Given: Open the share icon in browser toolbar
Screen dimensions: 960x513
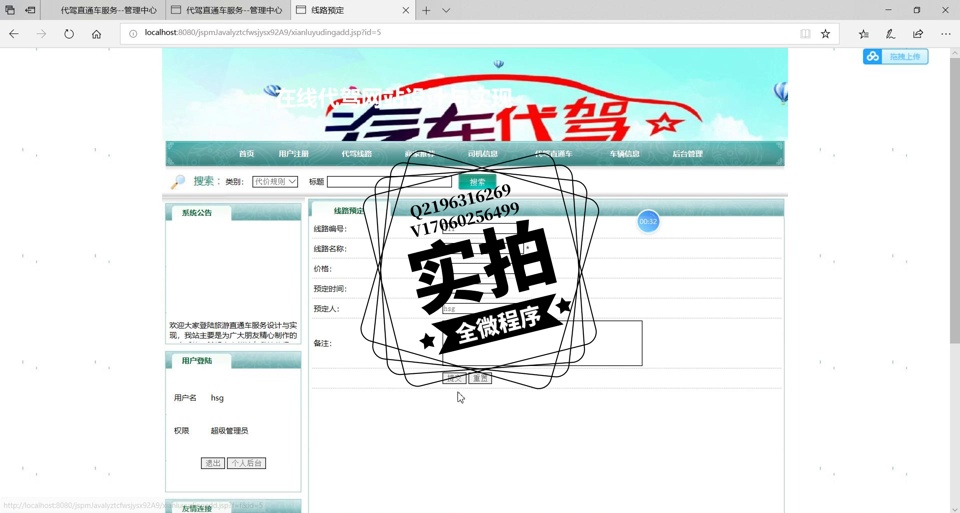Looking at the screenshot, I should (917, 33).
